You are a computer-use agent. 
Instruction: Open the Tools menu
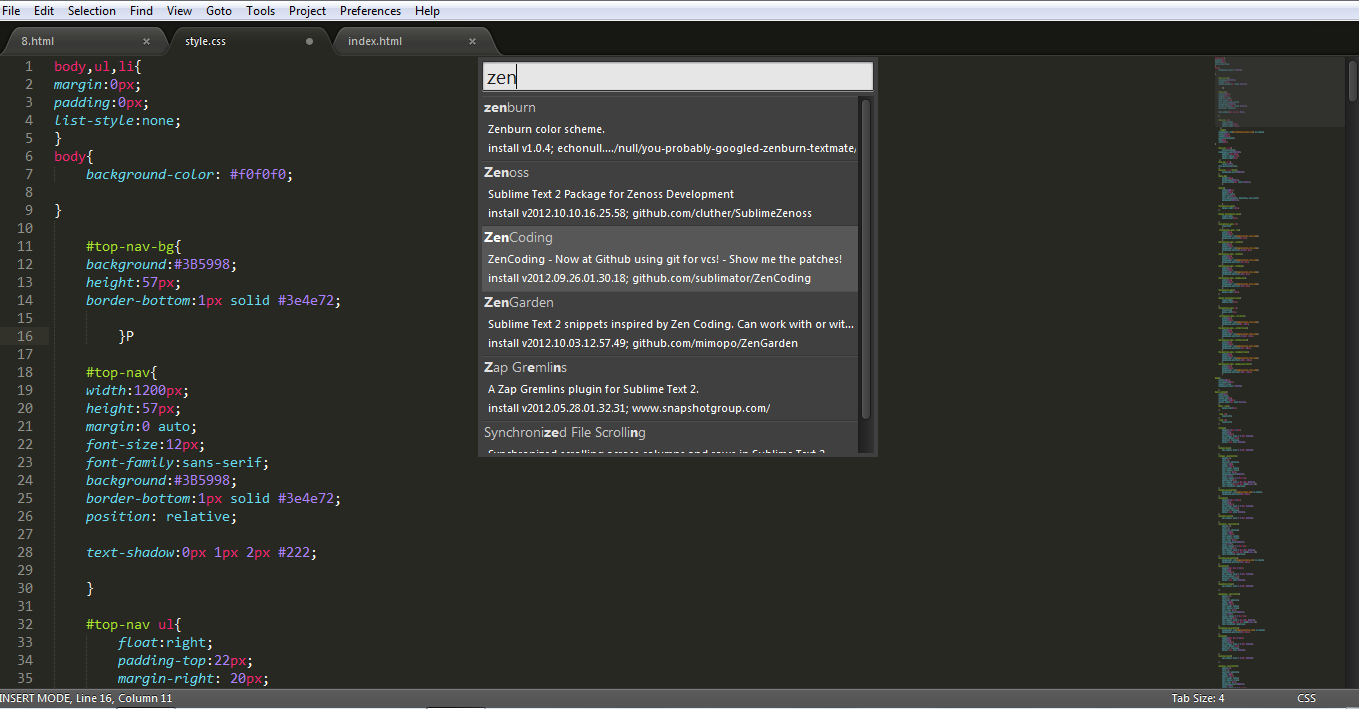(260, 11)
